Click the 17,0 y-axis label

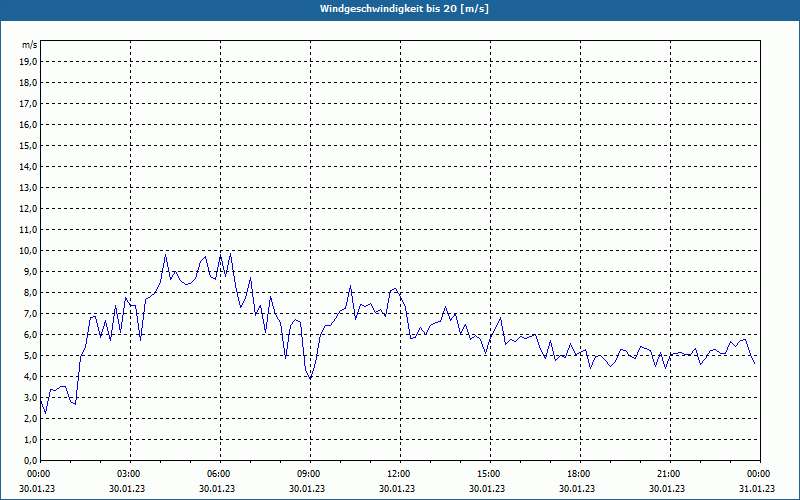(x=28, y=104)
